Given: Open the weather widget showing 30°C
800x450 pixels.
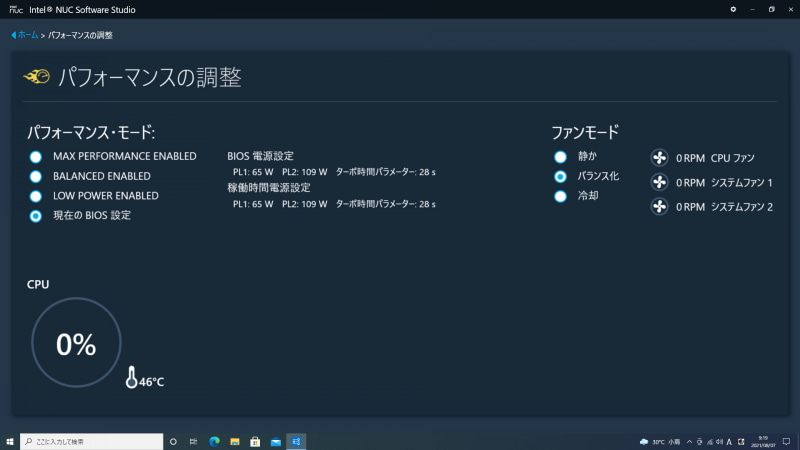Looking at the screenshot, I should click(x=659, y=442).
